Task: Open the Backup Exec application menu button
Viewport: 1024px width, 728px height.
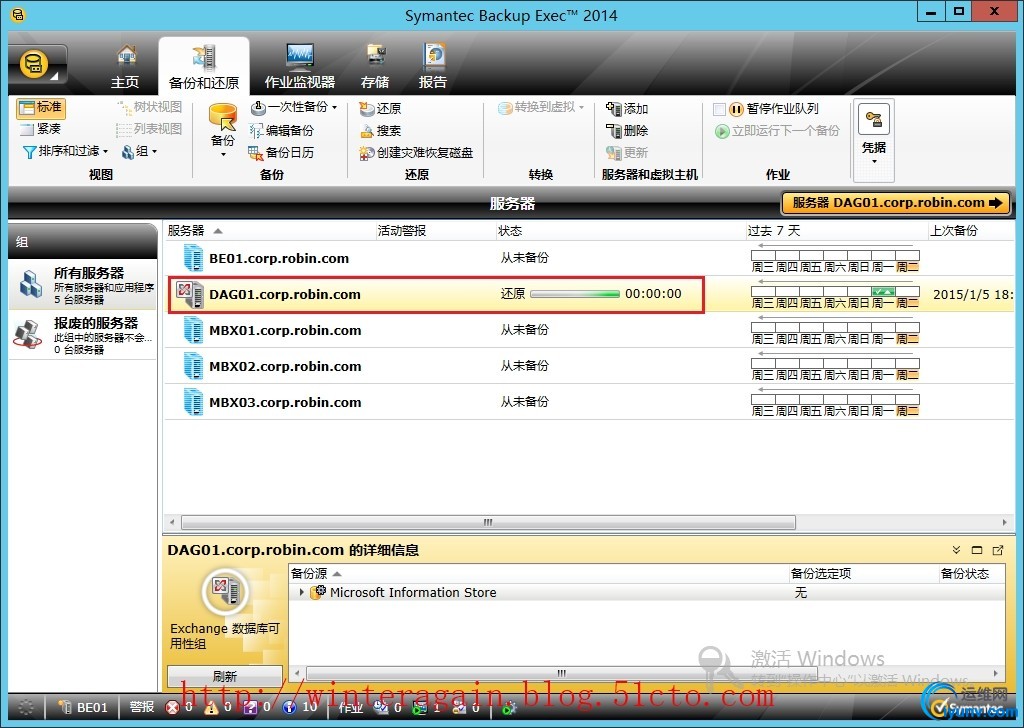Action: pos(37,66)
